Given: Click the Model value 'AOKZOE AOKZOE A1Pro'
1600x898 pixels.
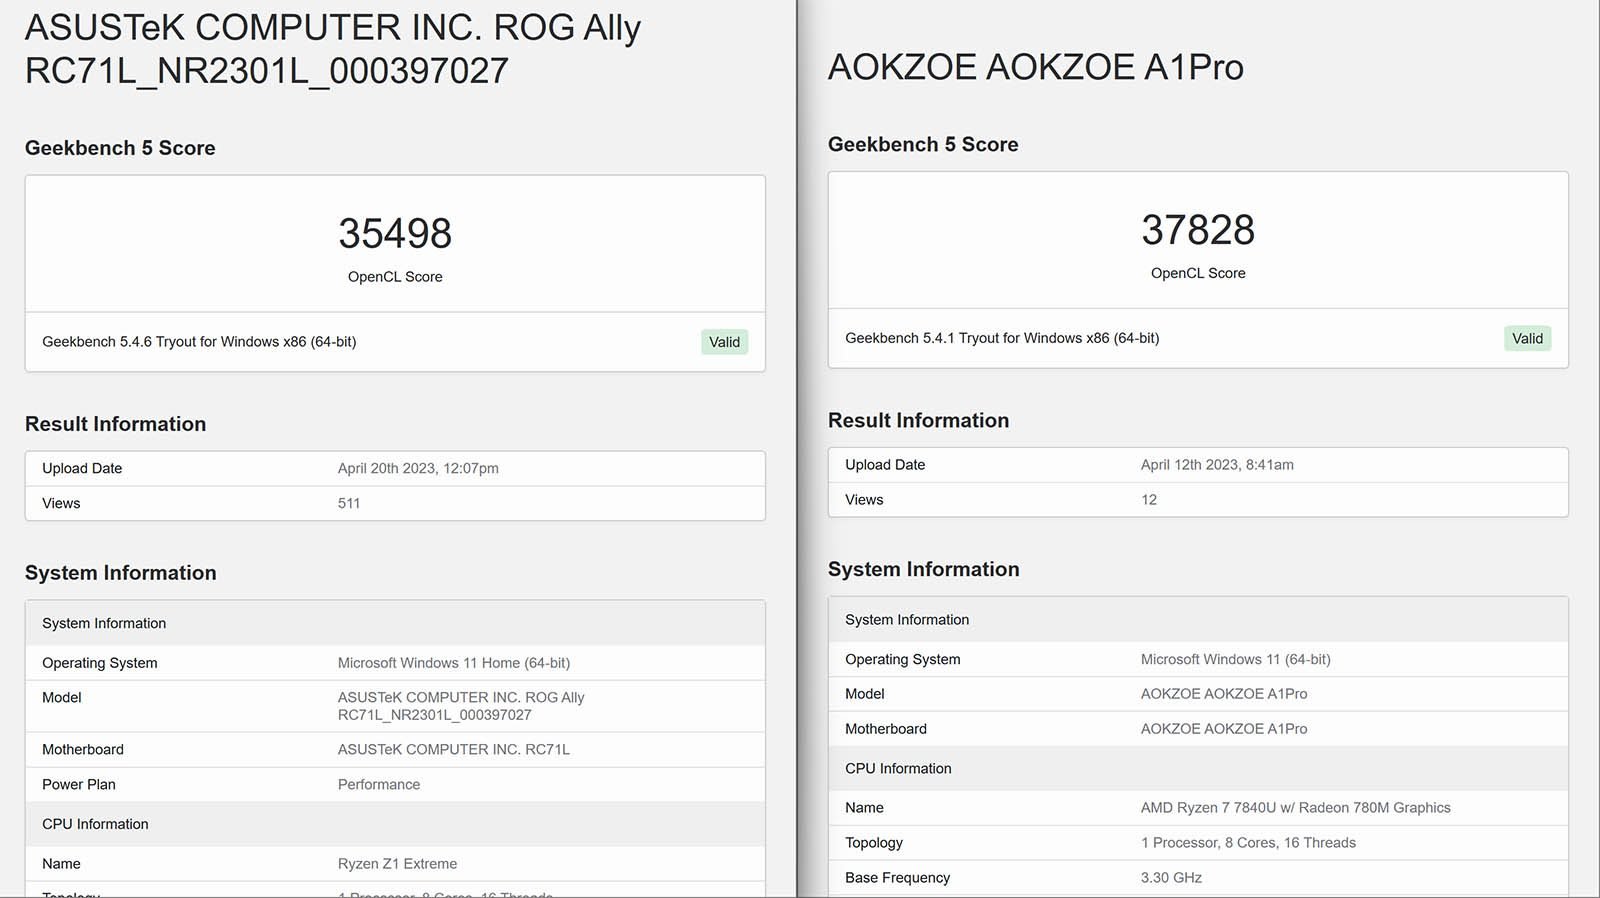Looking at the screenshot, I should 1224,694.
